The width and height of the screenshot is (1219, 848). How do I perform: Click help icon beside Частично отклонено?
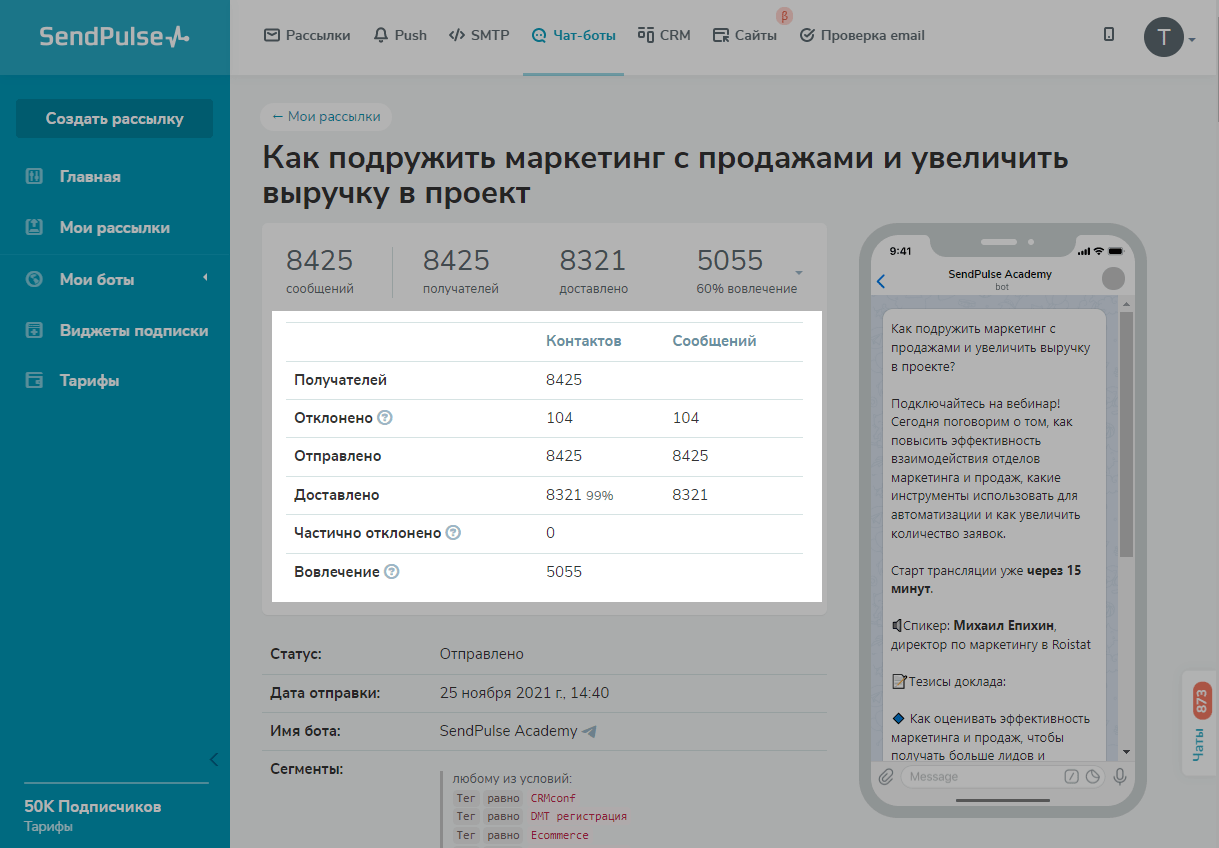pos(453,533)
